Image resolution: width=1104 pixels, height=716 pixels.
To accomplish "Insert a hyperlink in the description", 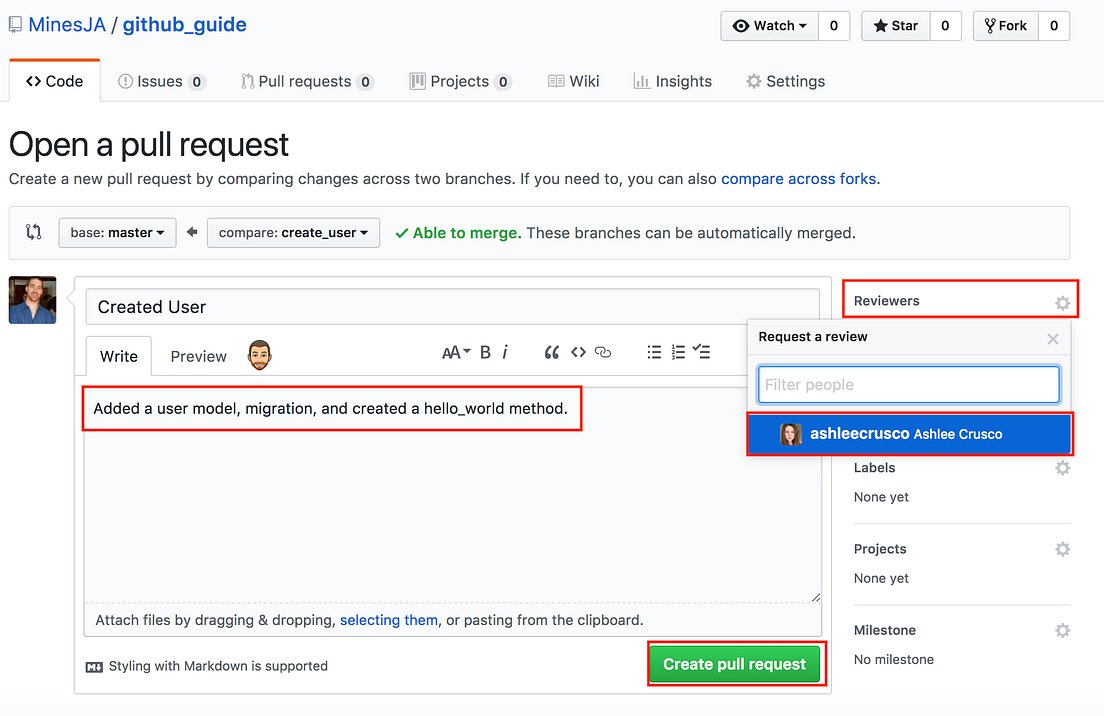I will click(604, 352).
